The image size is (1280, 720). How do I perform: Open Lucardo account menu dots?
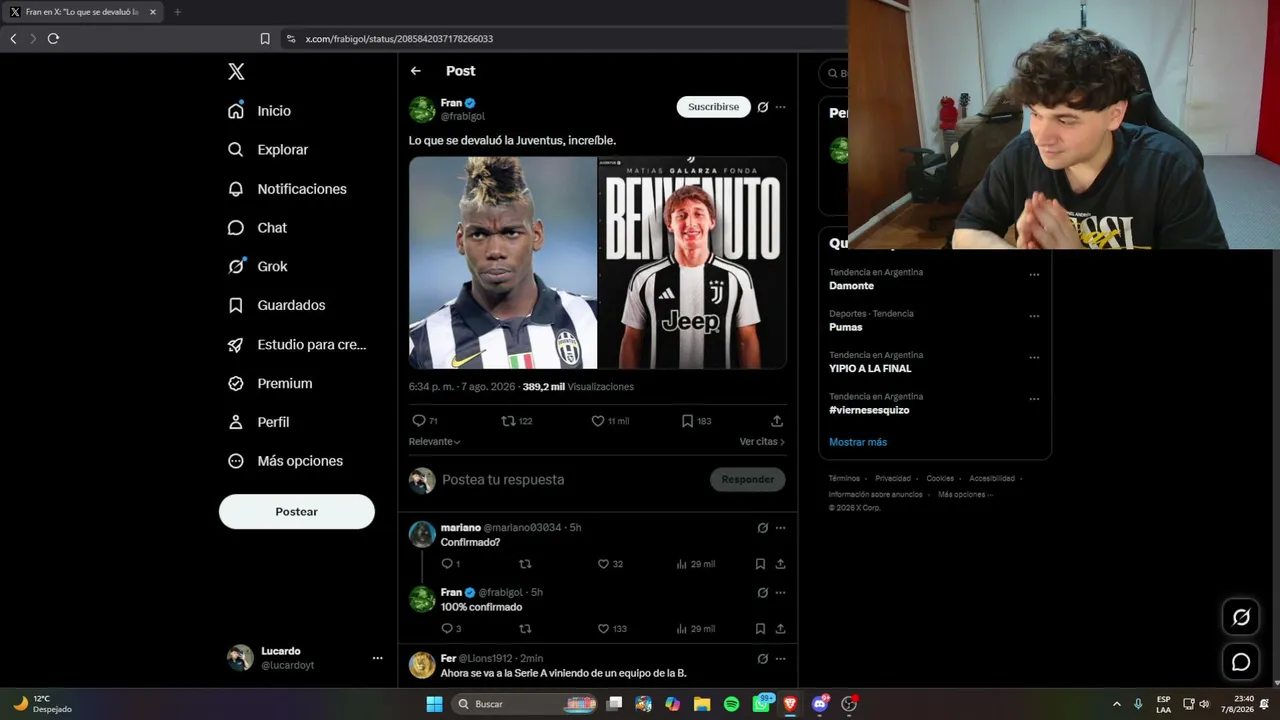coord(377,658)
